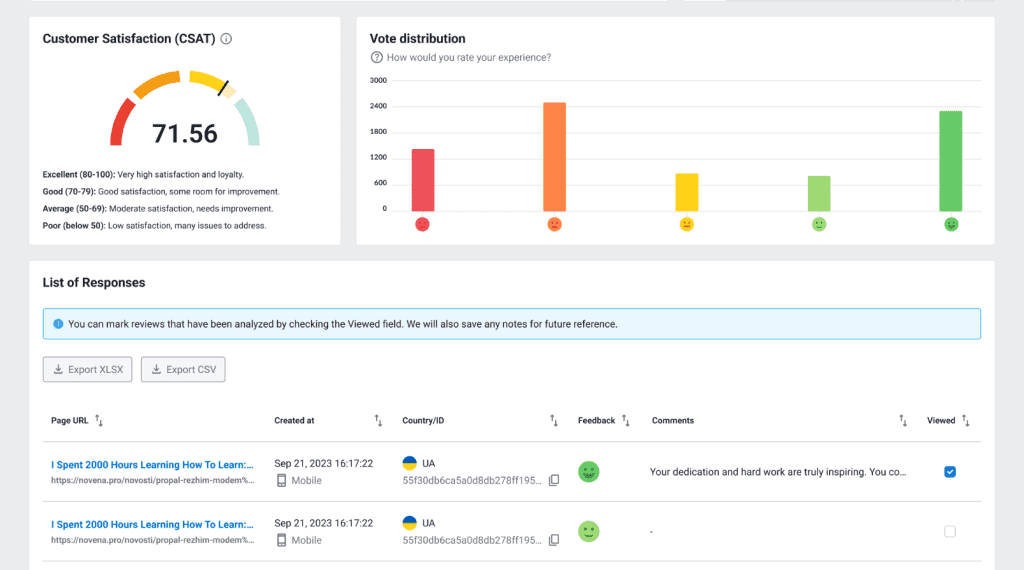Click the second row's Mobile device icon
The height and width of the screenshot is (570, 1024).
point(281,540)
